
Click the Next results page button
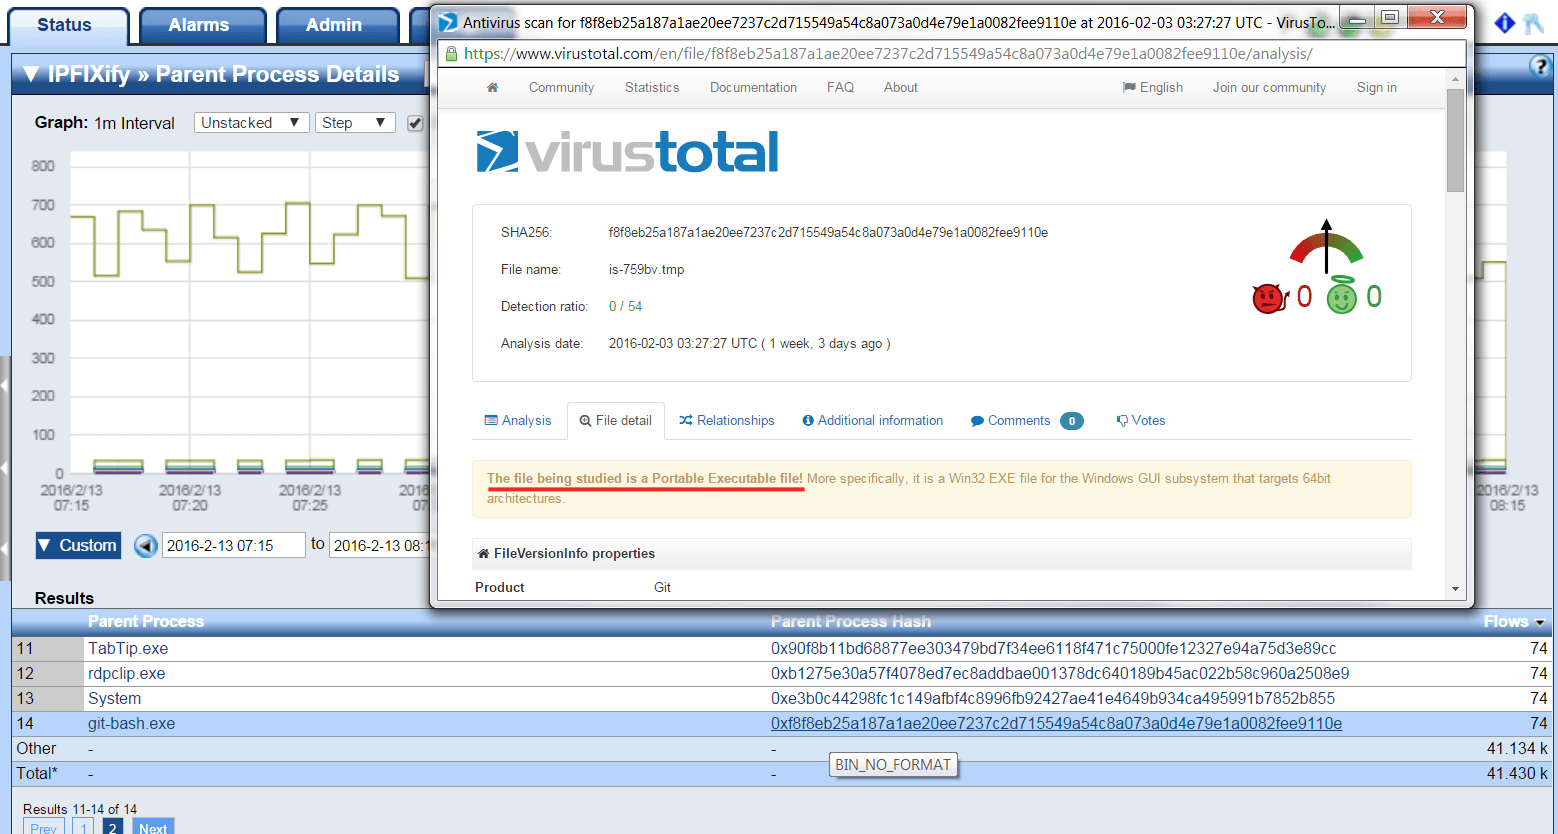tap(153, 826)
